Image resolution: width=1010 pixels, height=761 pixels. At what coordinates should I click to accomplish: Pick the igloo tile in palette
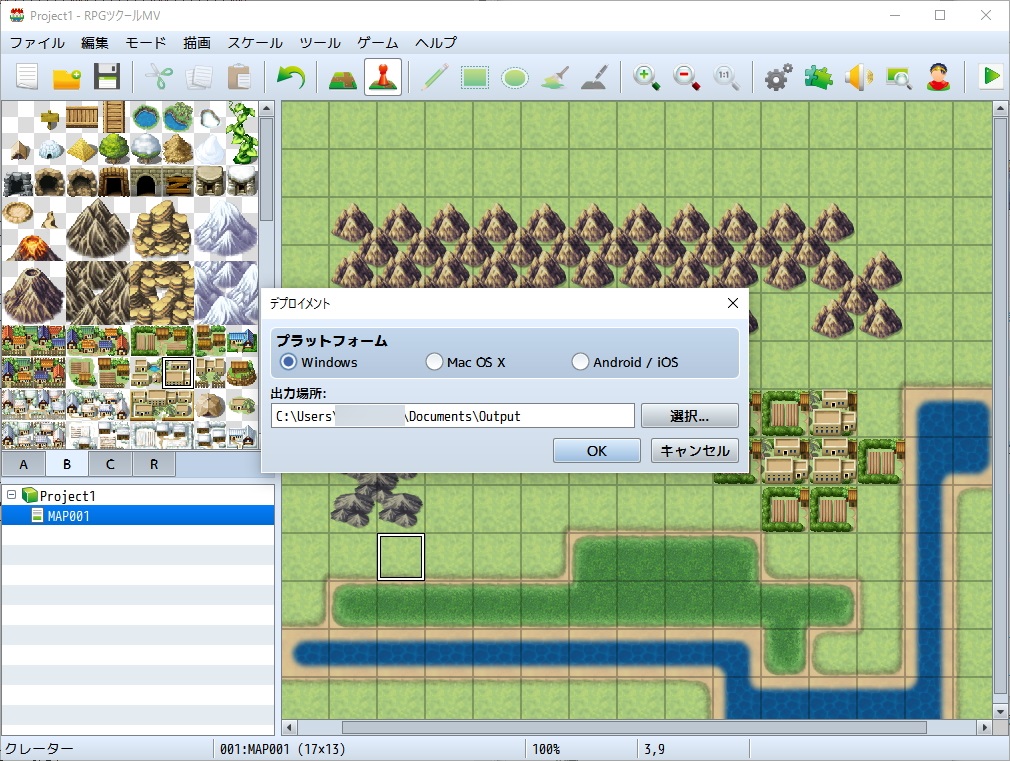tap(50, 150)
